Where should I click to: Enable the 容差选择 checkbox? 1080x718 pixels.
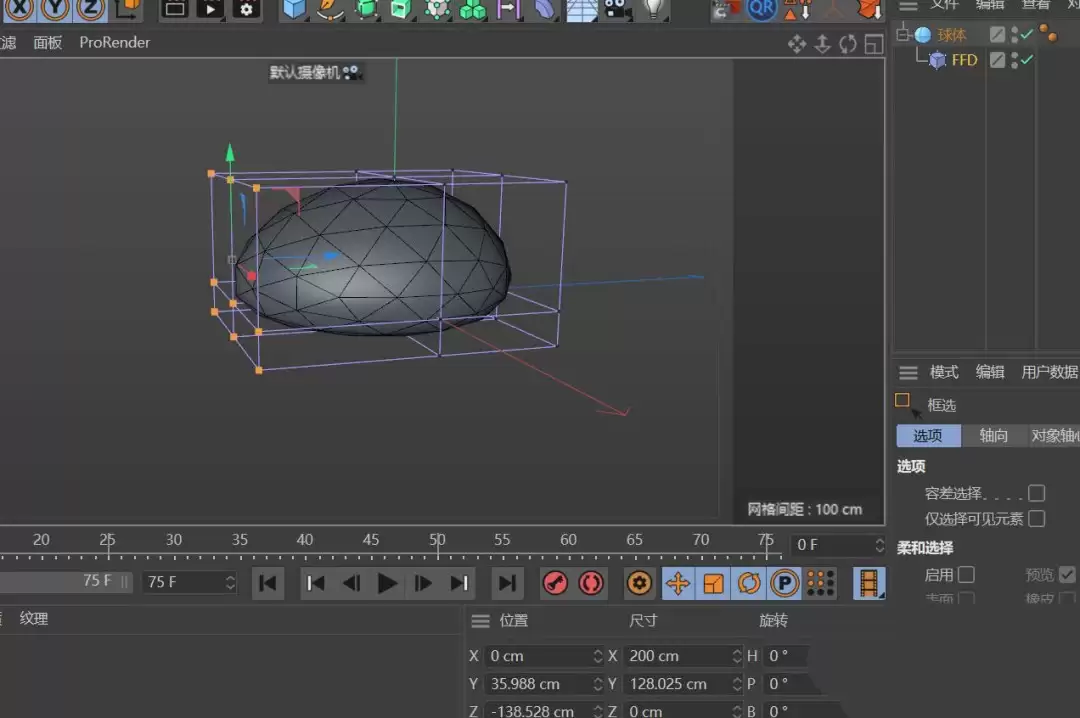point(1037,492)
